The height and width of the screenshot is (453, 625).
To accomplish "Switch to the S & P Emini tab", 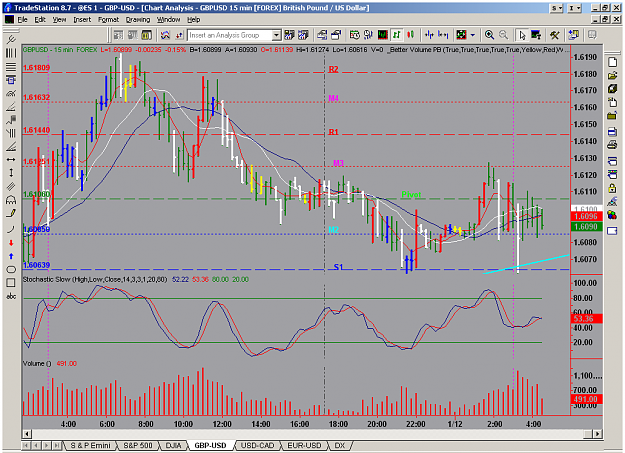I will [90, 445].
